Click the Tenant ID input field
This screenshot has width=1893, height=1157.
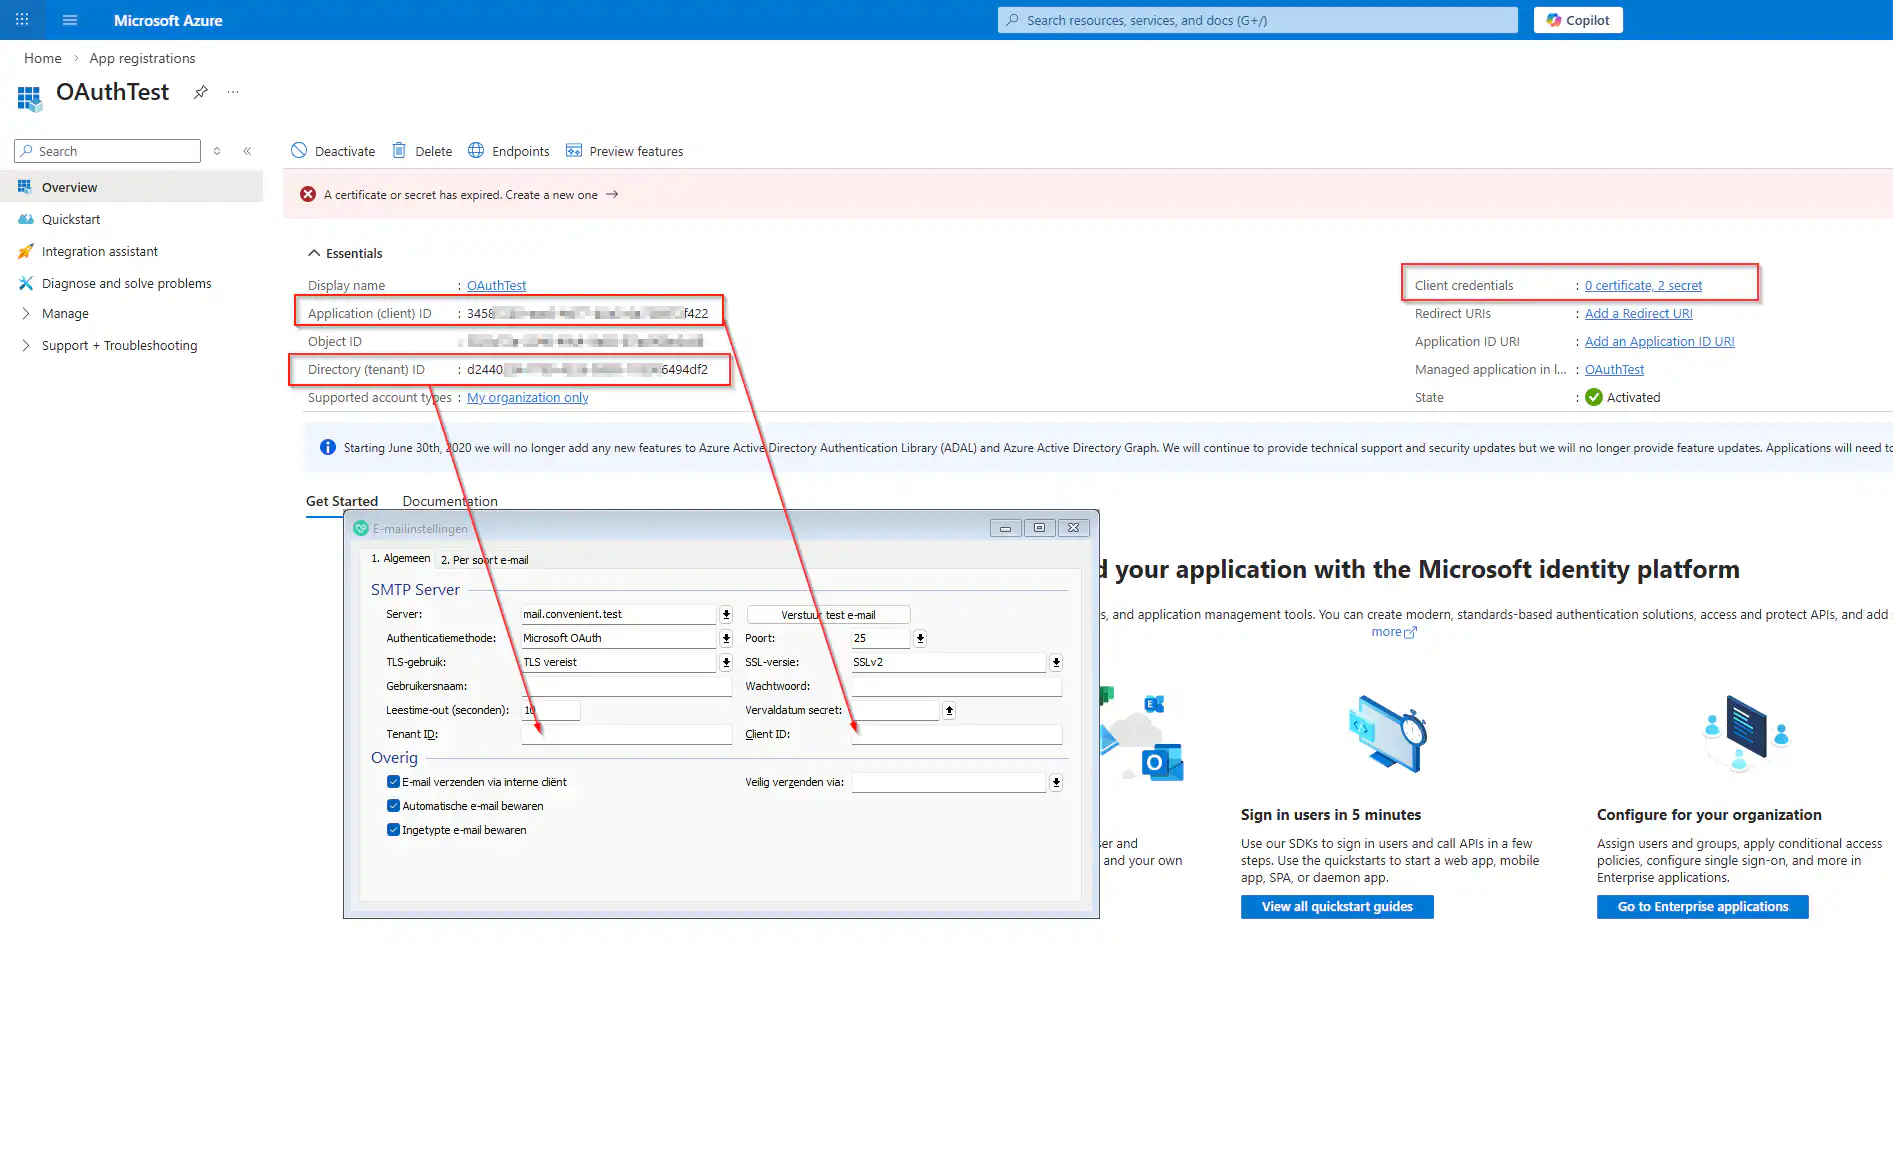[626, 735]
